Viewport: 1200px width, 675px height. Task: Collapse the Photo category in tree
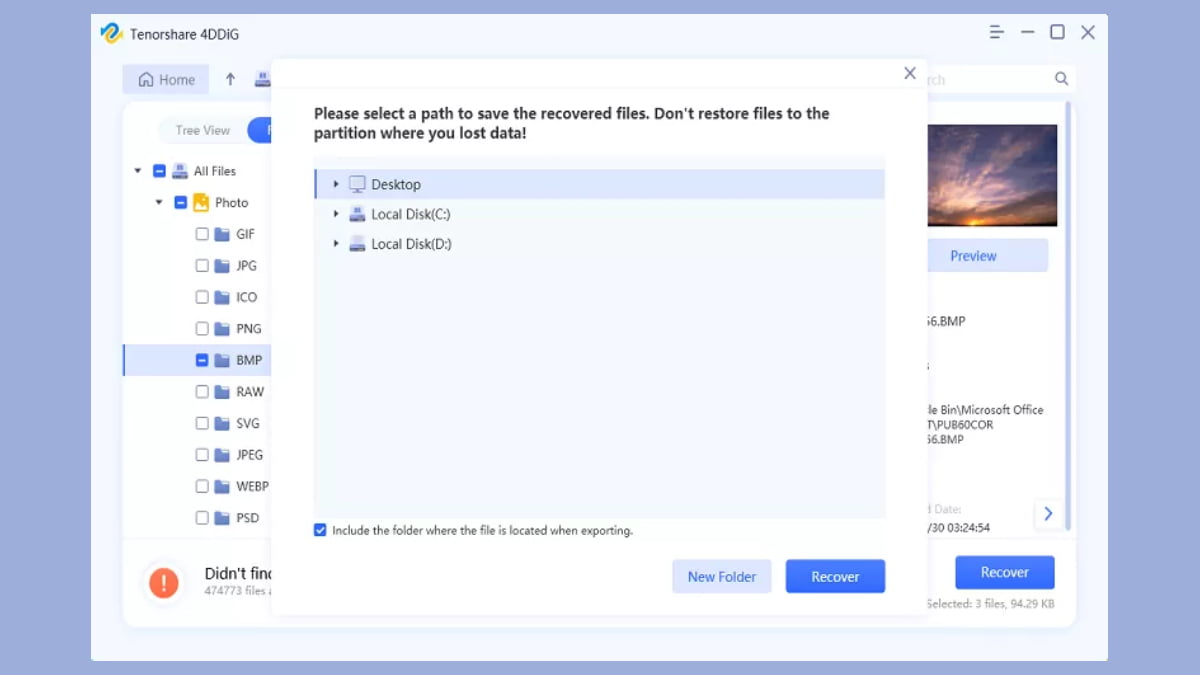click(x=159, y=202)
